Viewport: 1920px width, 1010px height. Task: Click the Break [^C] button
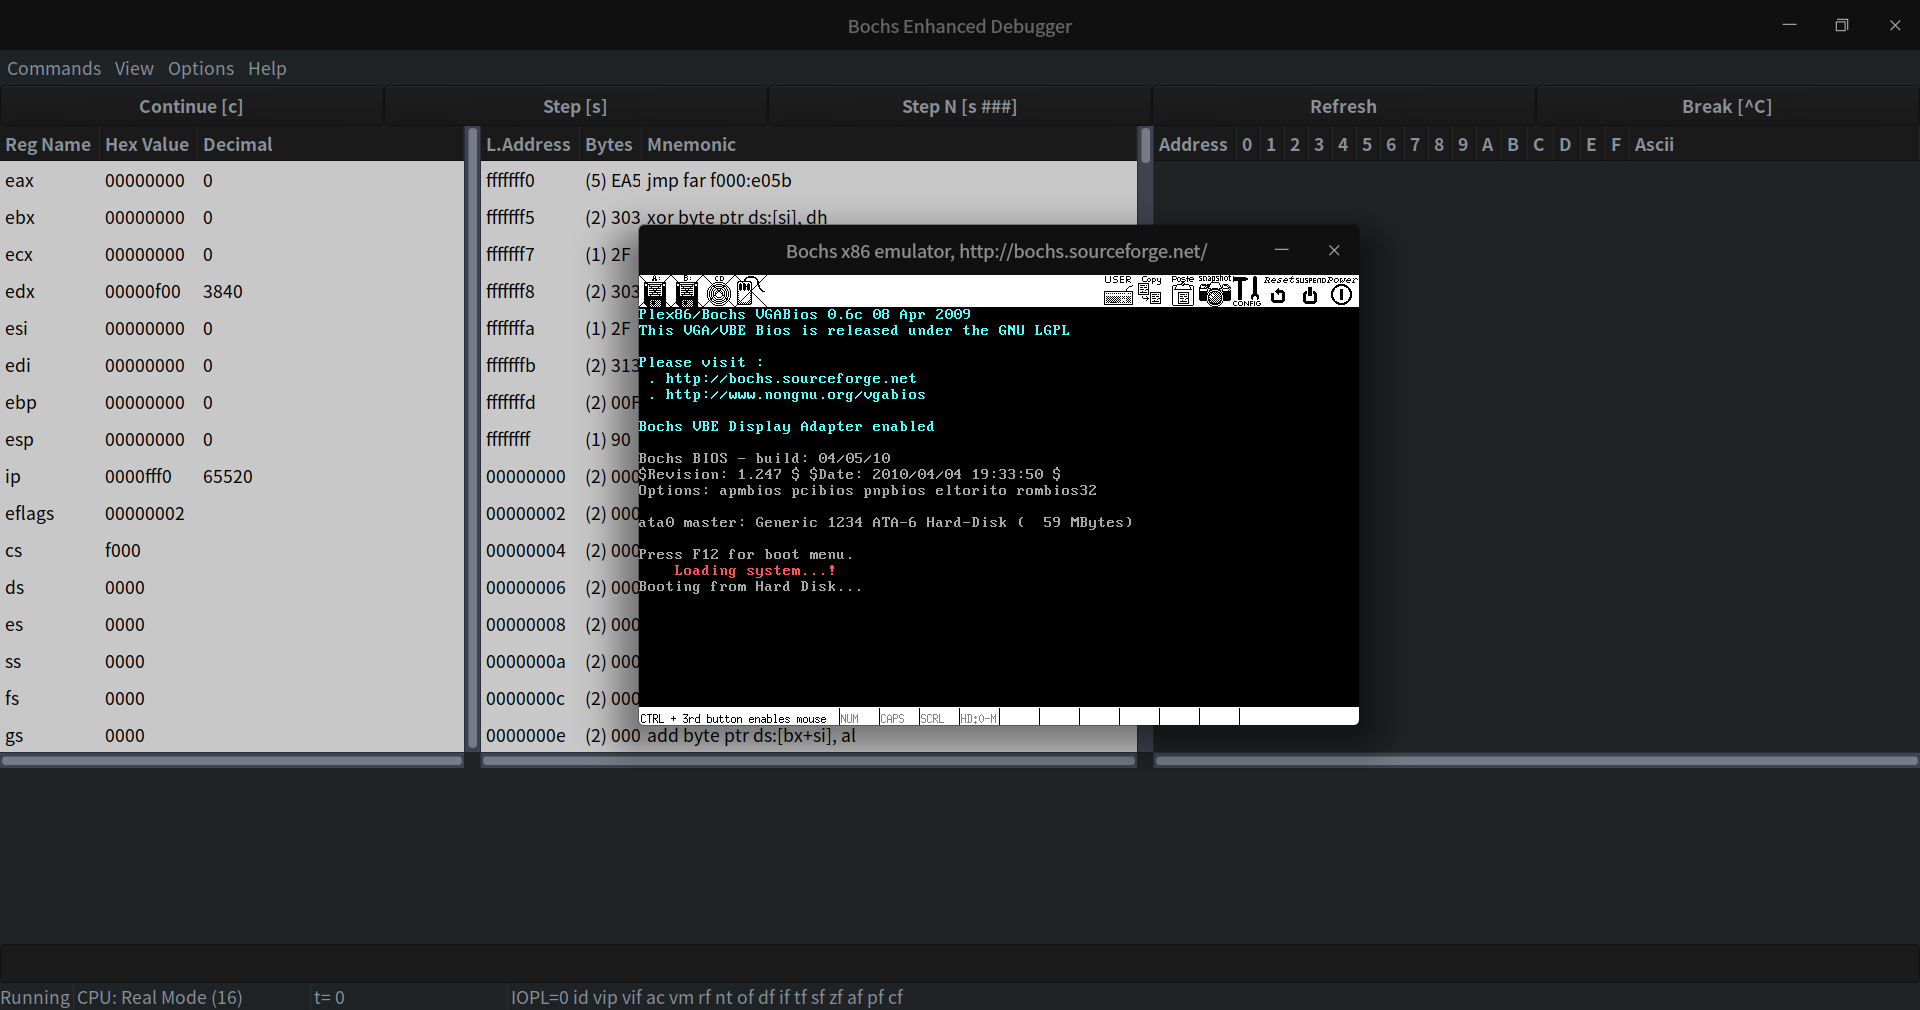pos(1727,106)
